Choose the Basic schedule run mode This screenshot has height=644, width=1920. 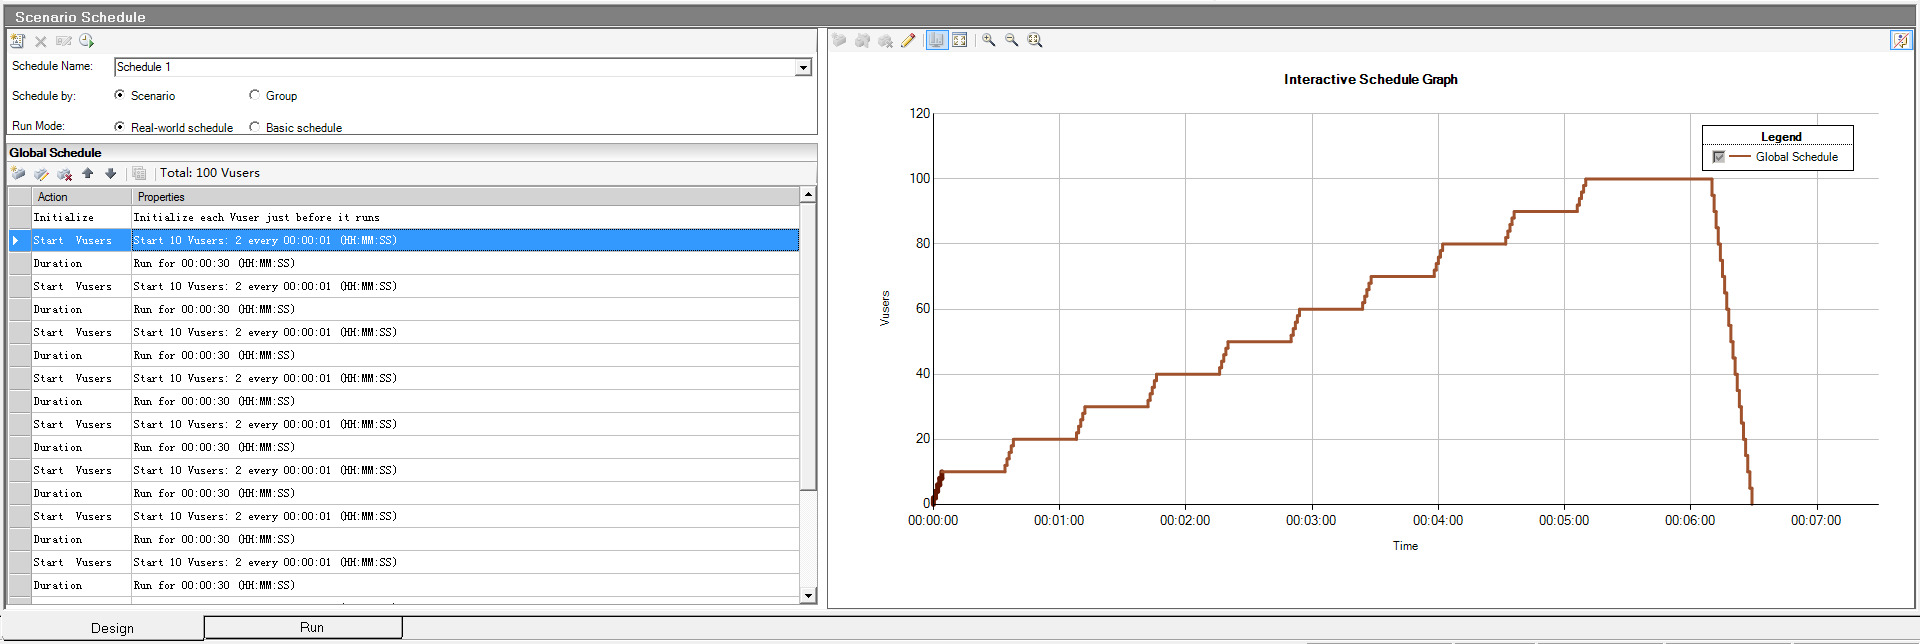pos(255,127)
